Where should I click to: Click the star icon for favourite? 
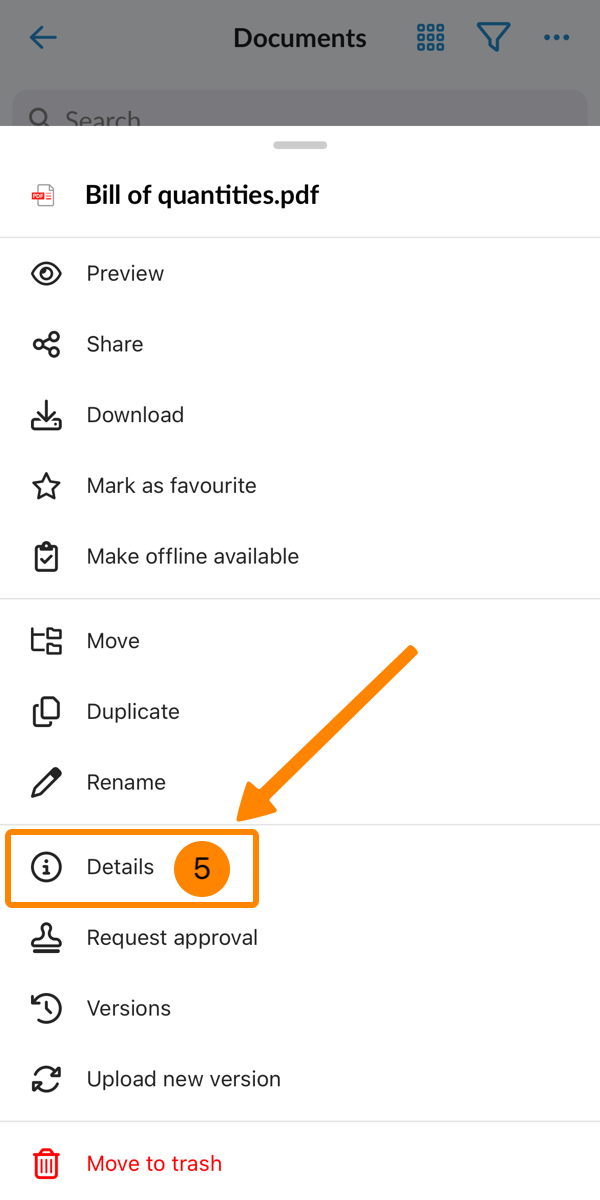pyautogui.click(x=46, y=486)
